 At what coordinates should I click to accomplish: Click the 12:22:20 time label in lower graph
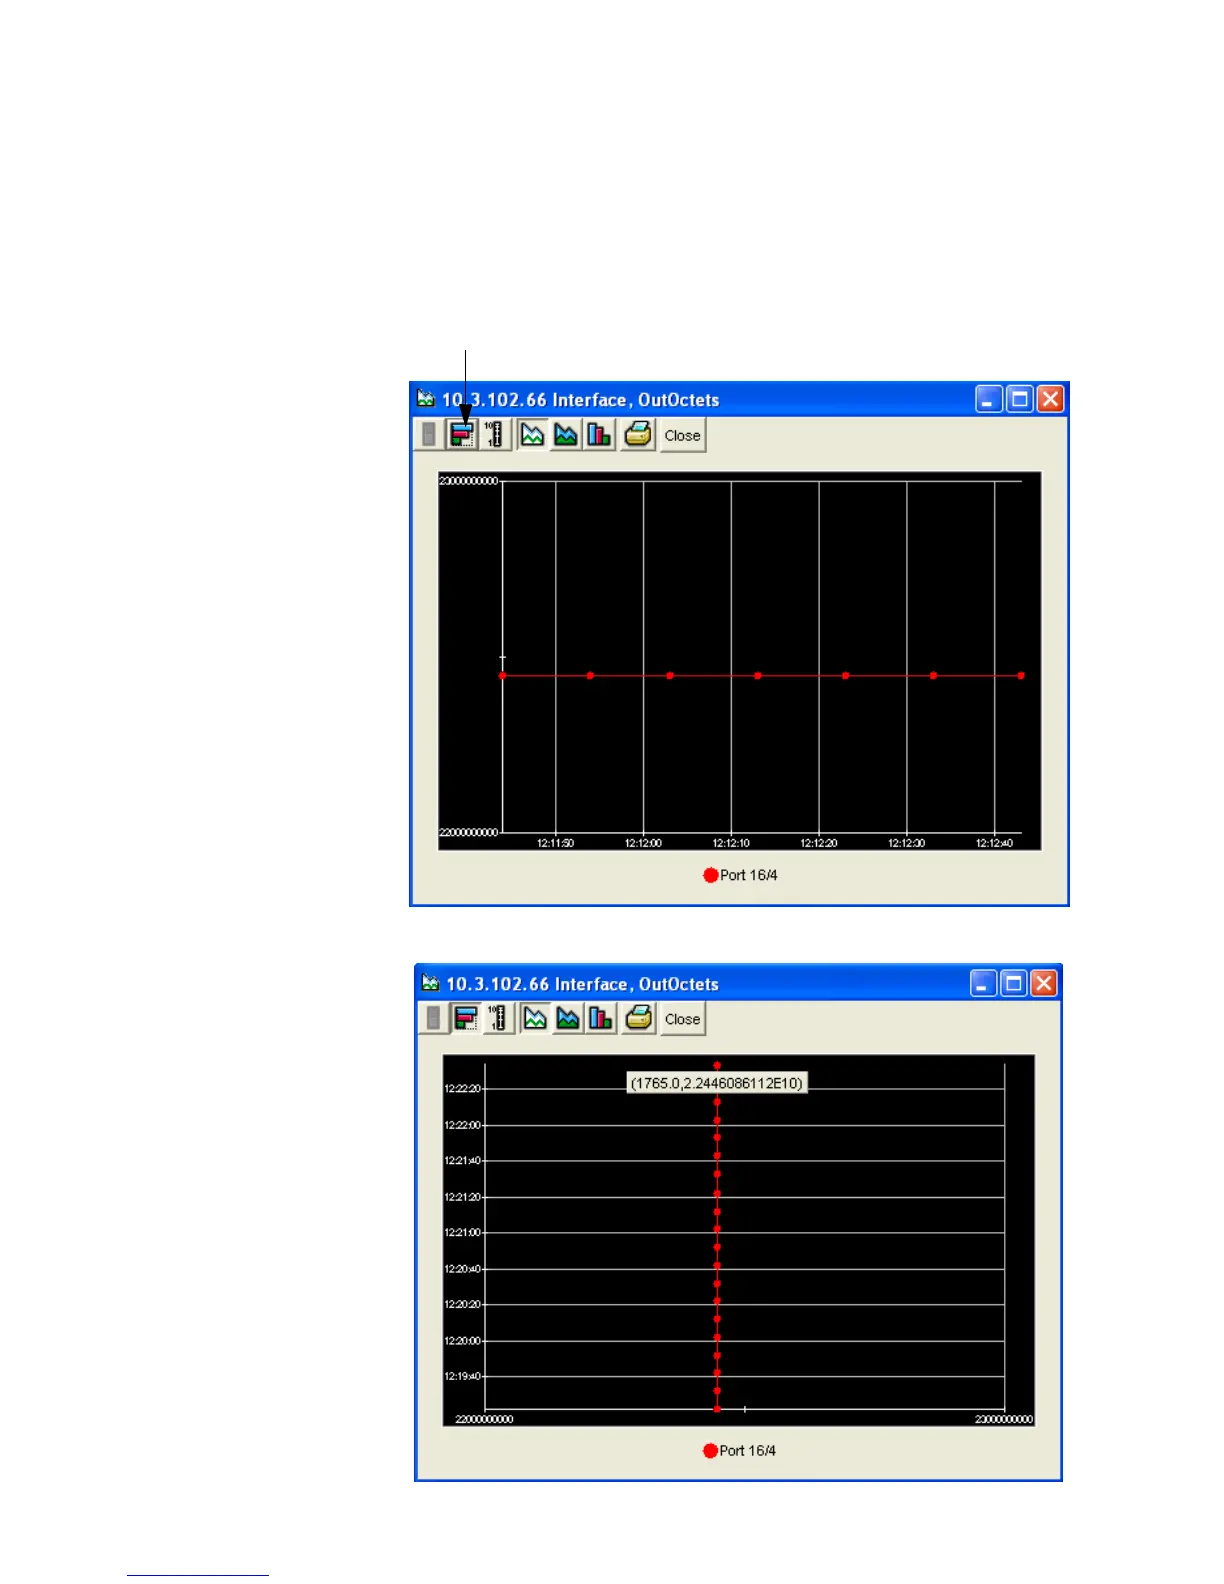click(462, 1089)
